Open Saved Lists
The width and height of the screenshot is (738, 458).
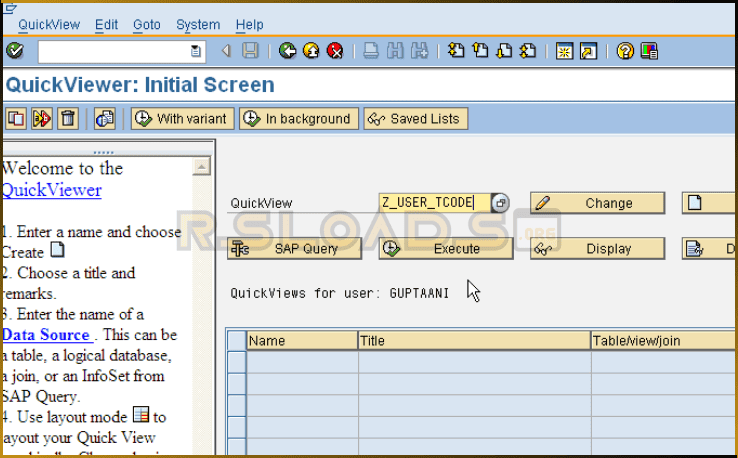pos(416,119)
